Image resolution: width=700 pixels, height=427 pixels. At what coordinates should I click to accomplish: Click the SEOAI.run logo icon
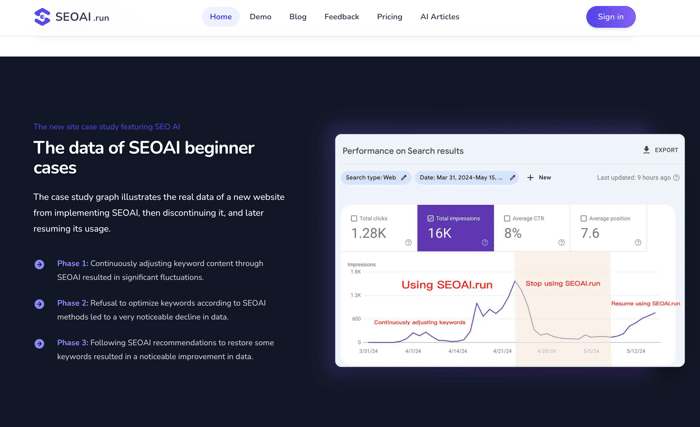(x=42, y=17)
